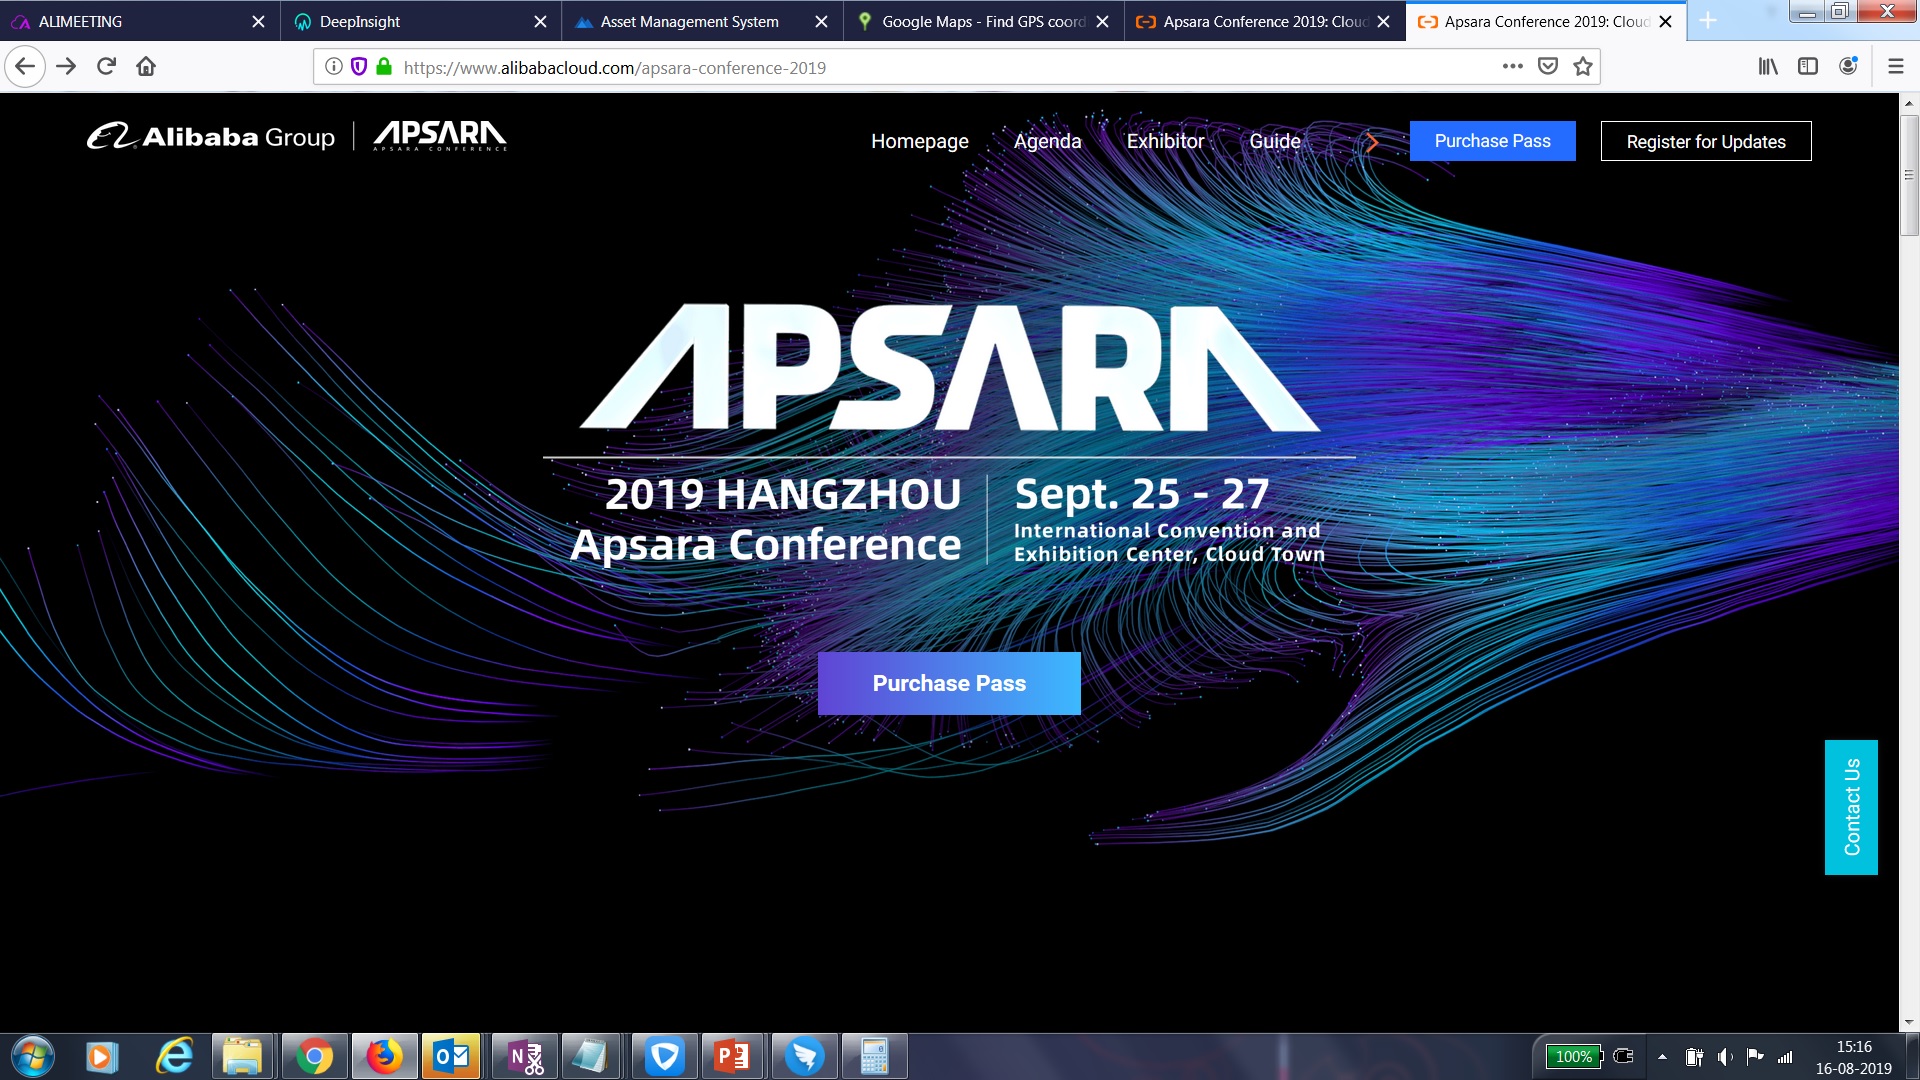
Task: Click the green padlock connection icon
Action: coord(384,67)
